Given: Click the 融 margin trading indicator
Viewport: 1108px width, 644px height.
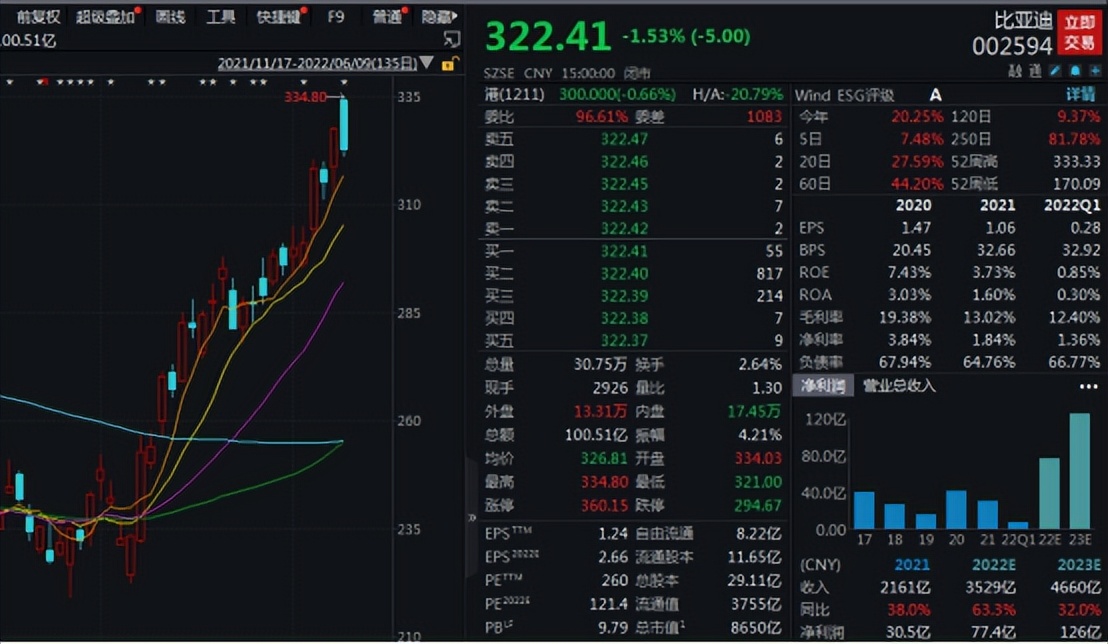Looking at the screenshot, I should click(1016, 71).
